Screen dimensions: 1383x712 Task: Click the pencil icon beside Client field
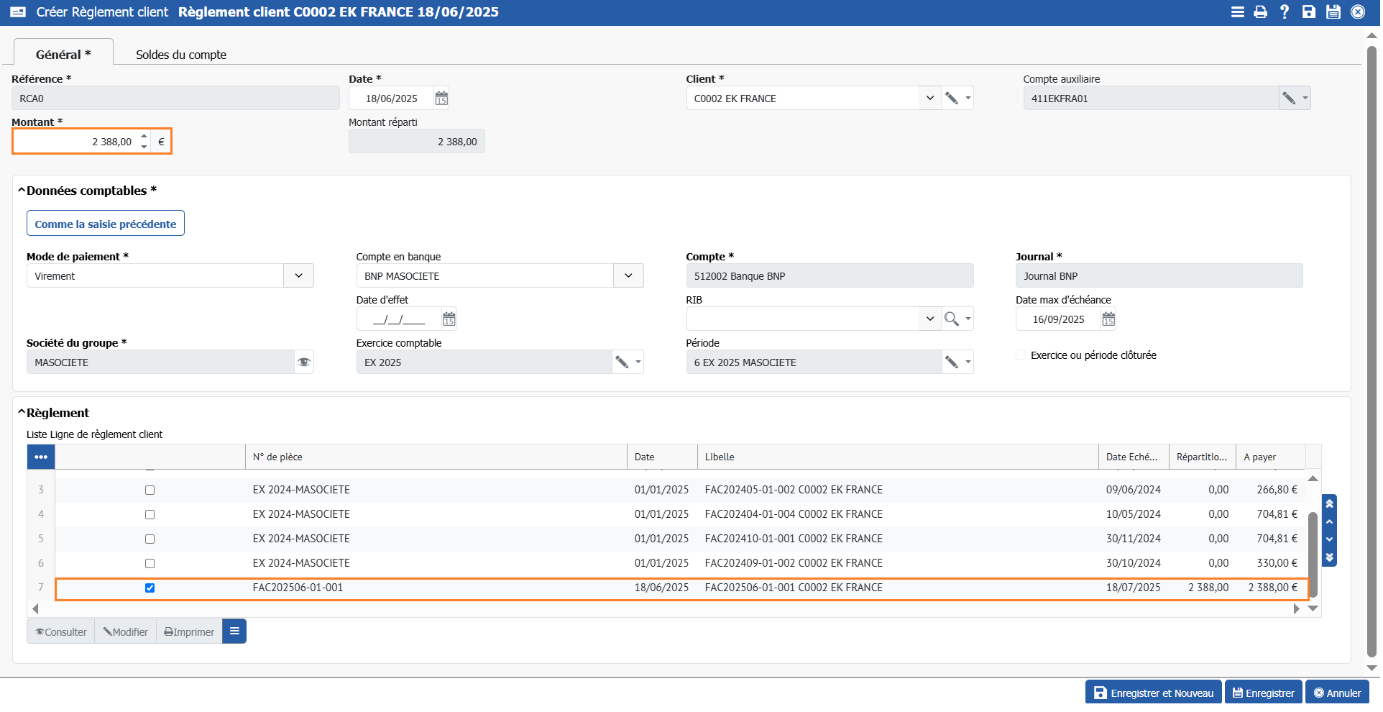pos(951,98)
